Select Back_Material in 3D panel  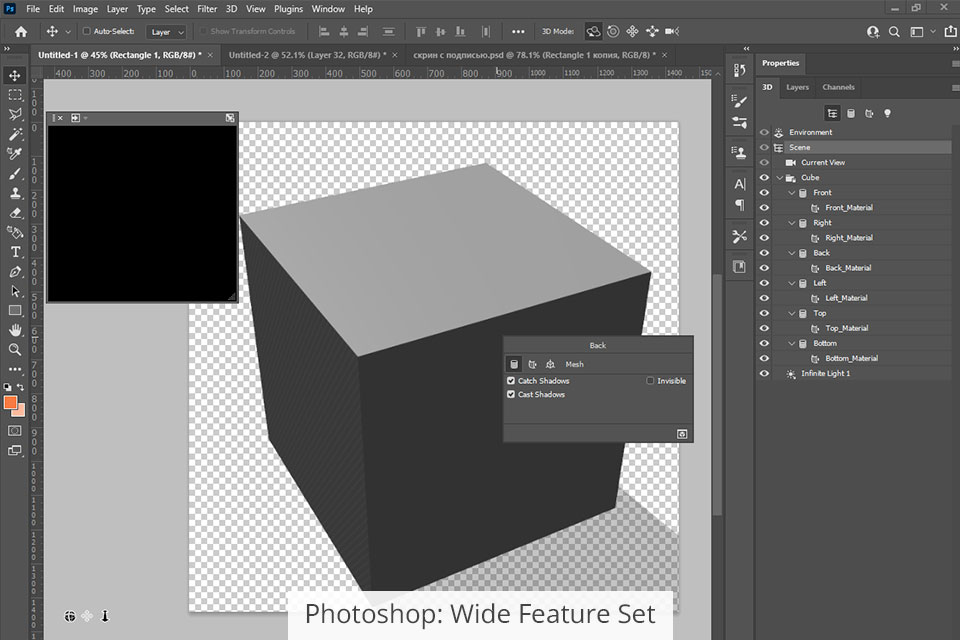click(848, 268)
